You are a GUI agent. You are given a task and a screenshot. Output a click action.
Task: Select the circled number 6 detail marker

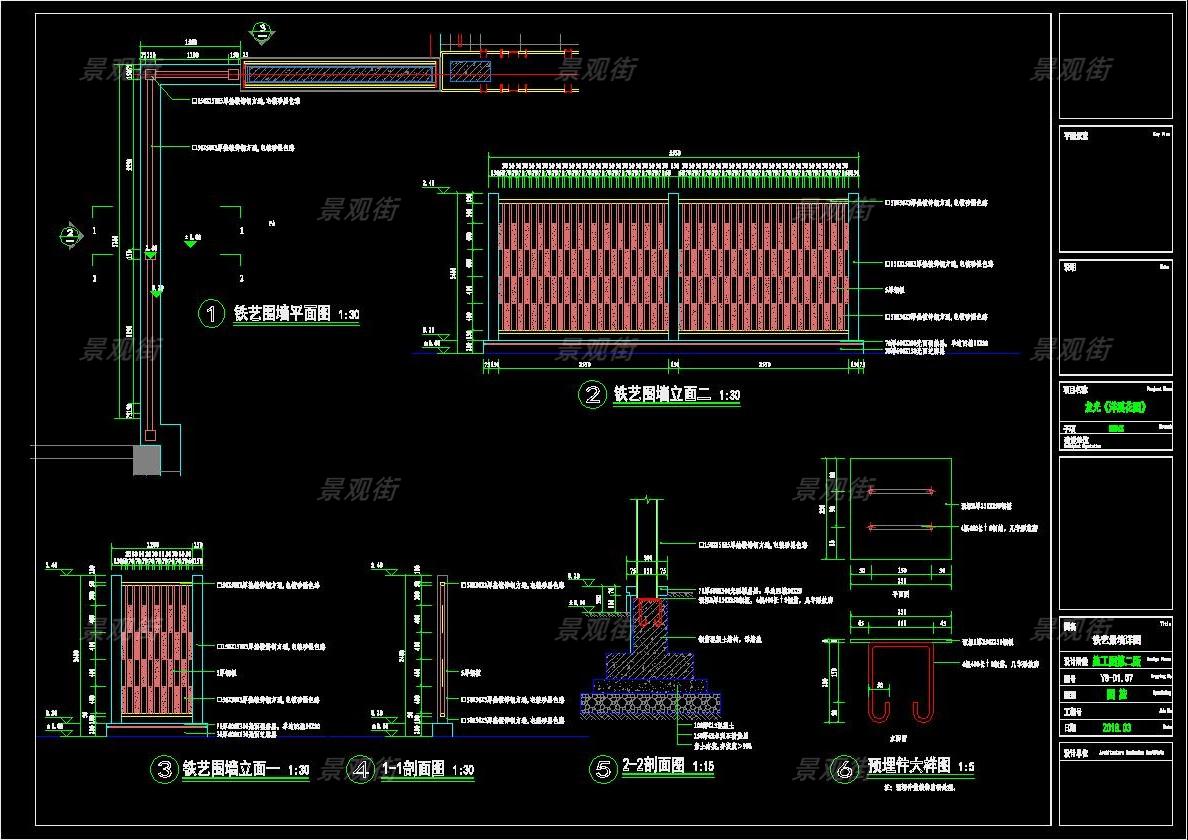(845, 768)
